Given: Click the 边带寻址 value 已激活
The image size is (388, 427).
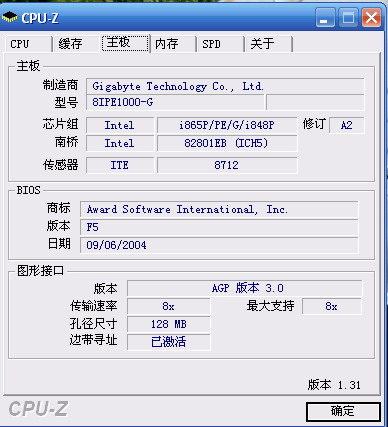Looking at the screenshot, I should coord(169,342).
